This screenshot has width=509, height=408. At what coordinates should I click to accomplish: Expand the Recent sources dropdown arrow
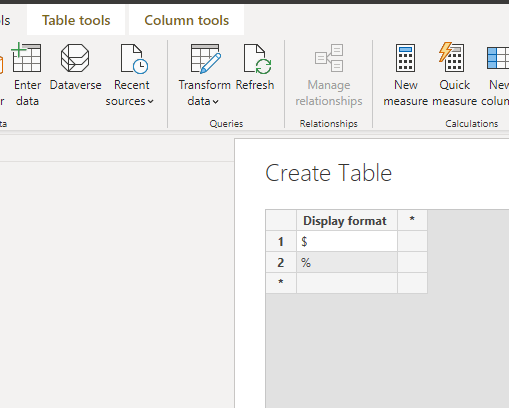point(151,101)
